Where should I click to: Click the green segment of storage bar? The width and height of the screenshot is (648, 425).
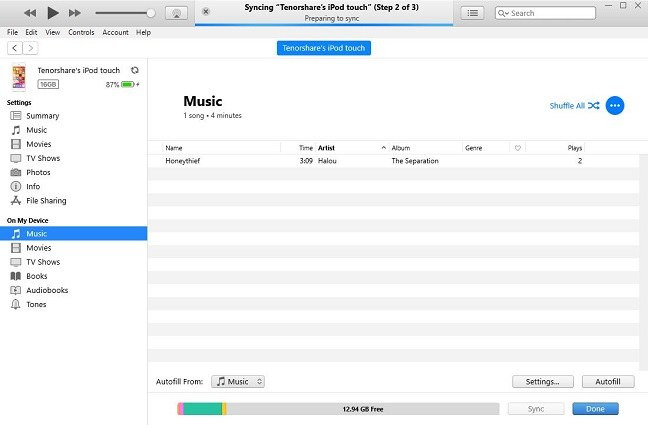pos(202,409)
